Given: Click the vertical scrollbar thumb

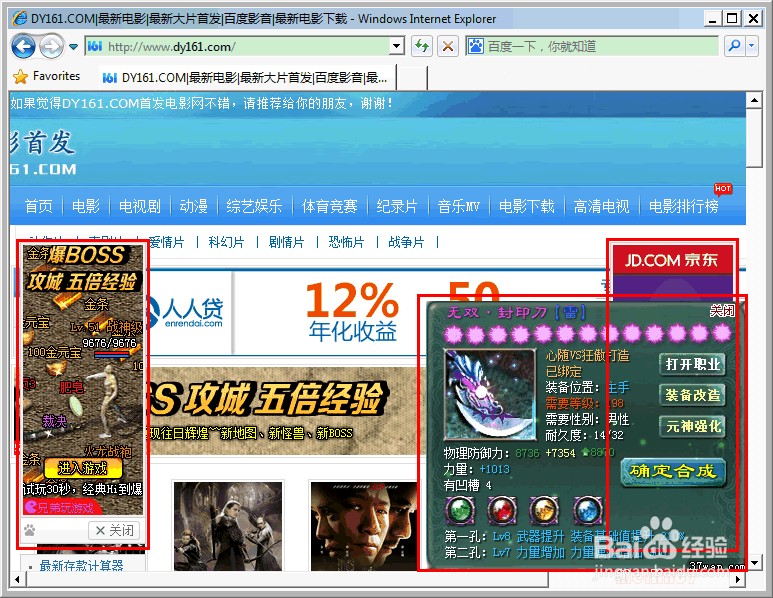Looking at the screenshot, I should [754, 139].
